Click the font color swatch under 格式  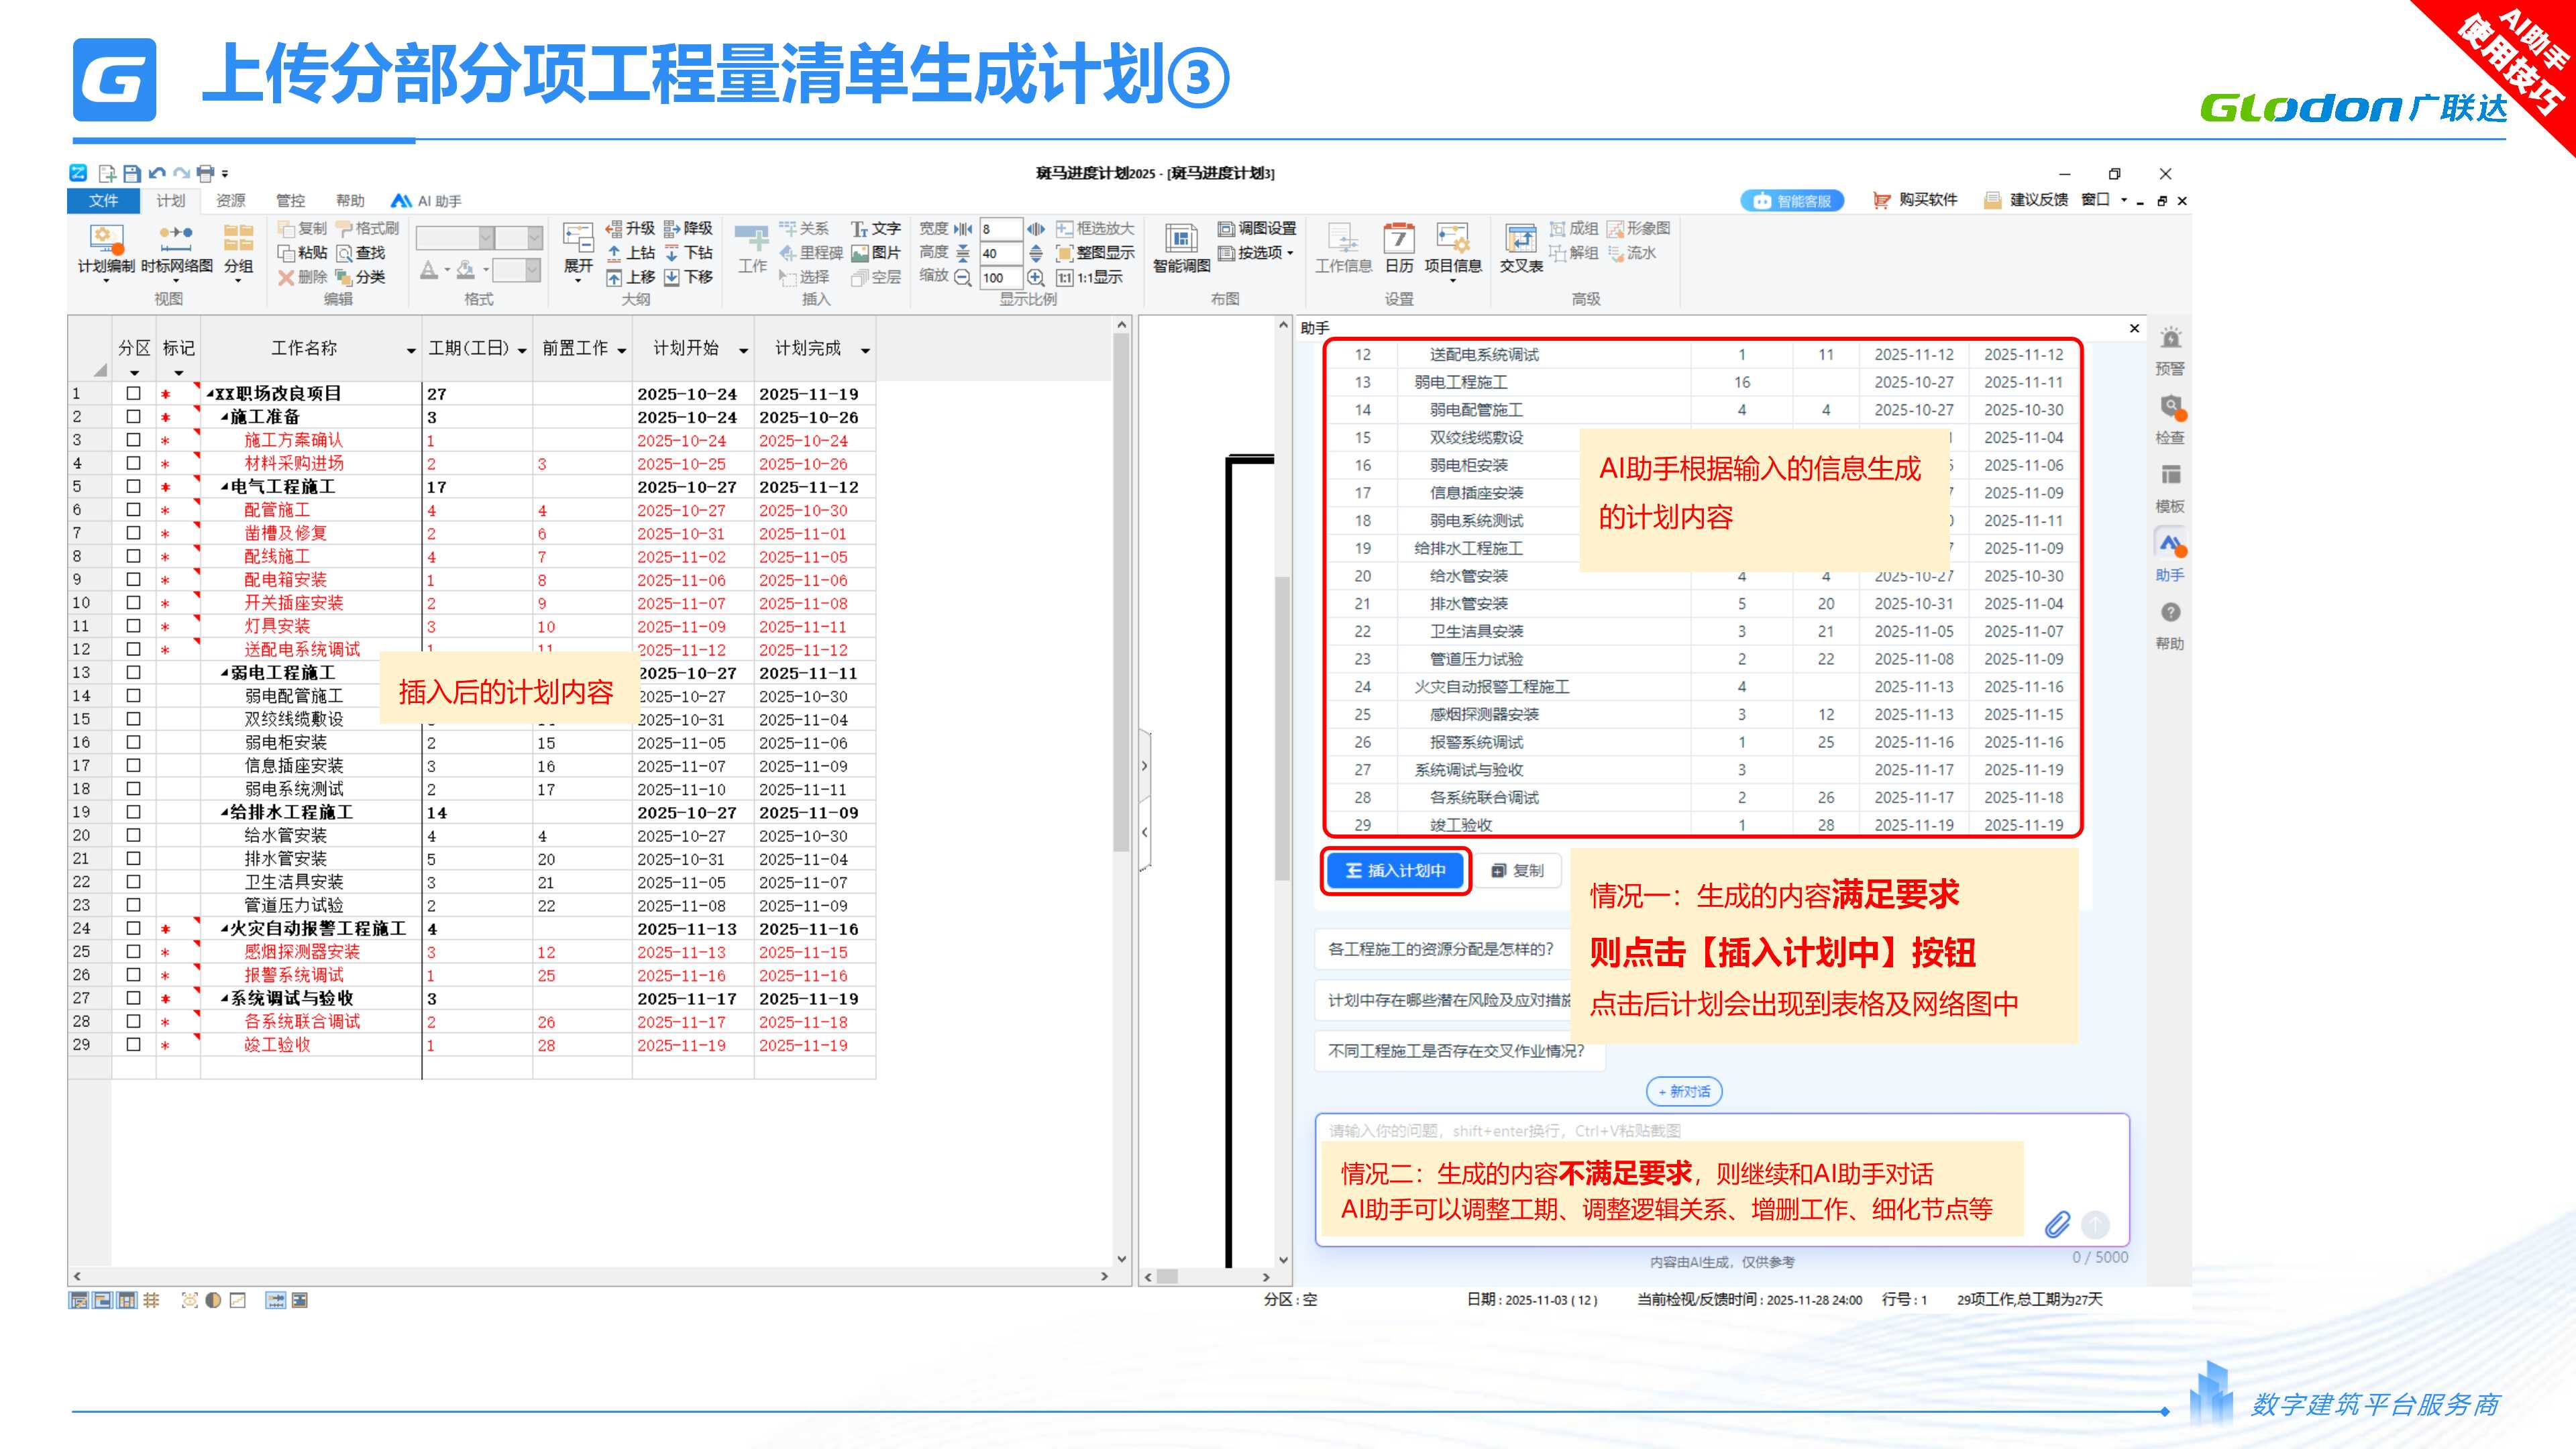429,271
